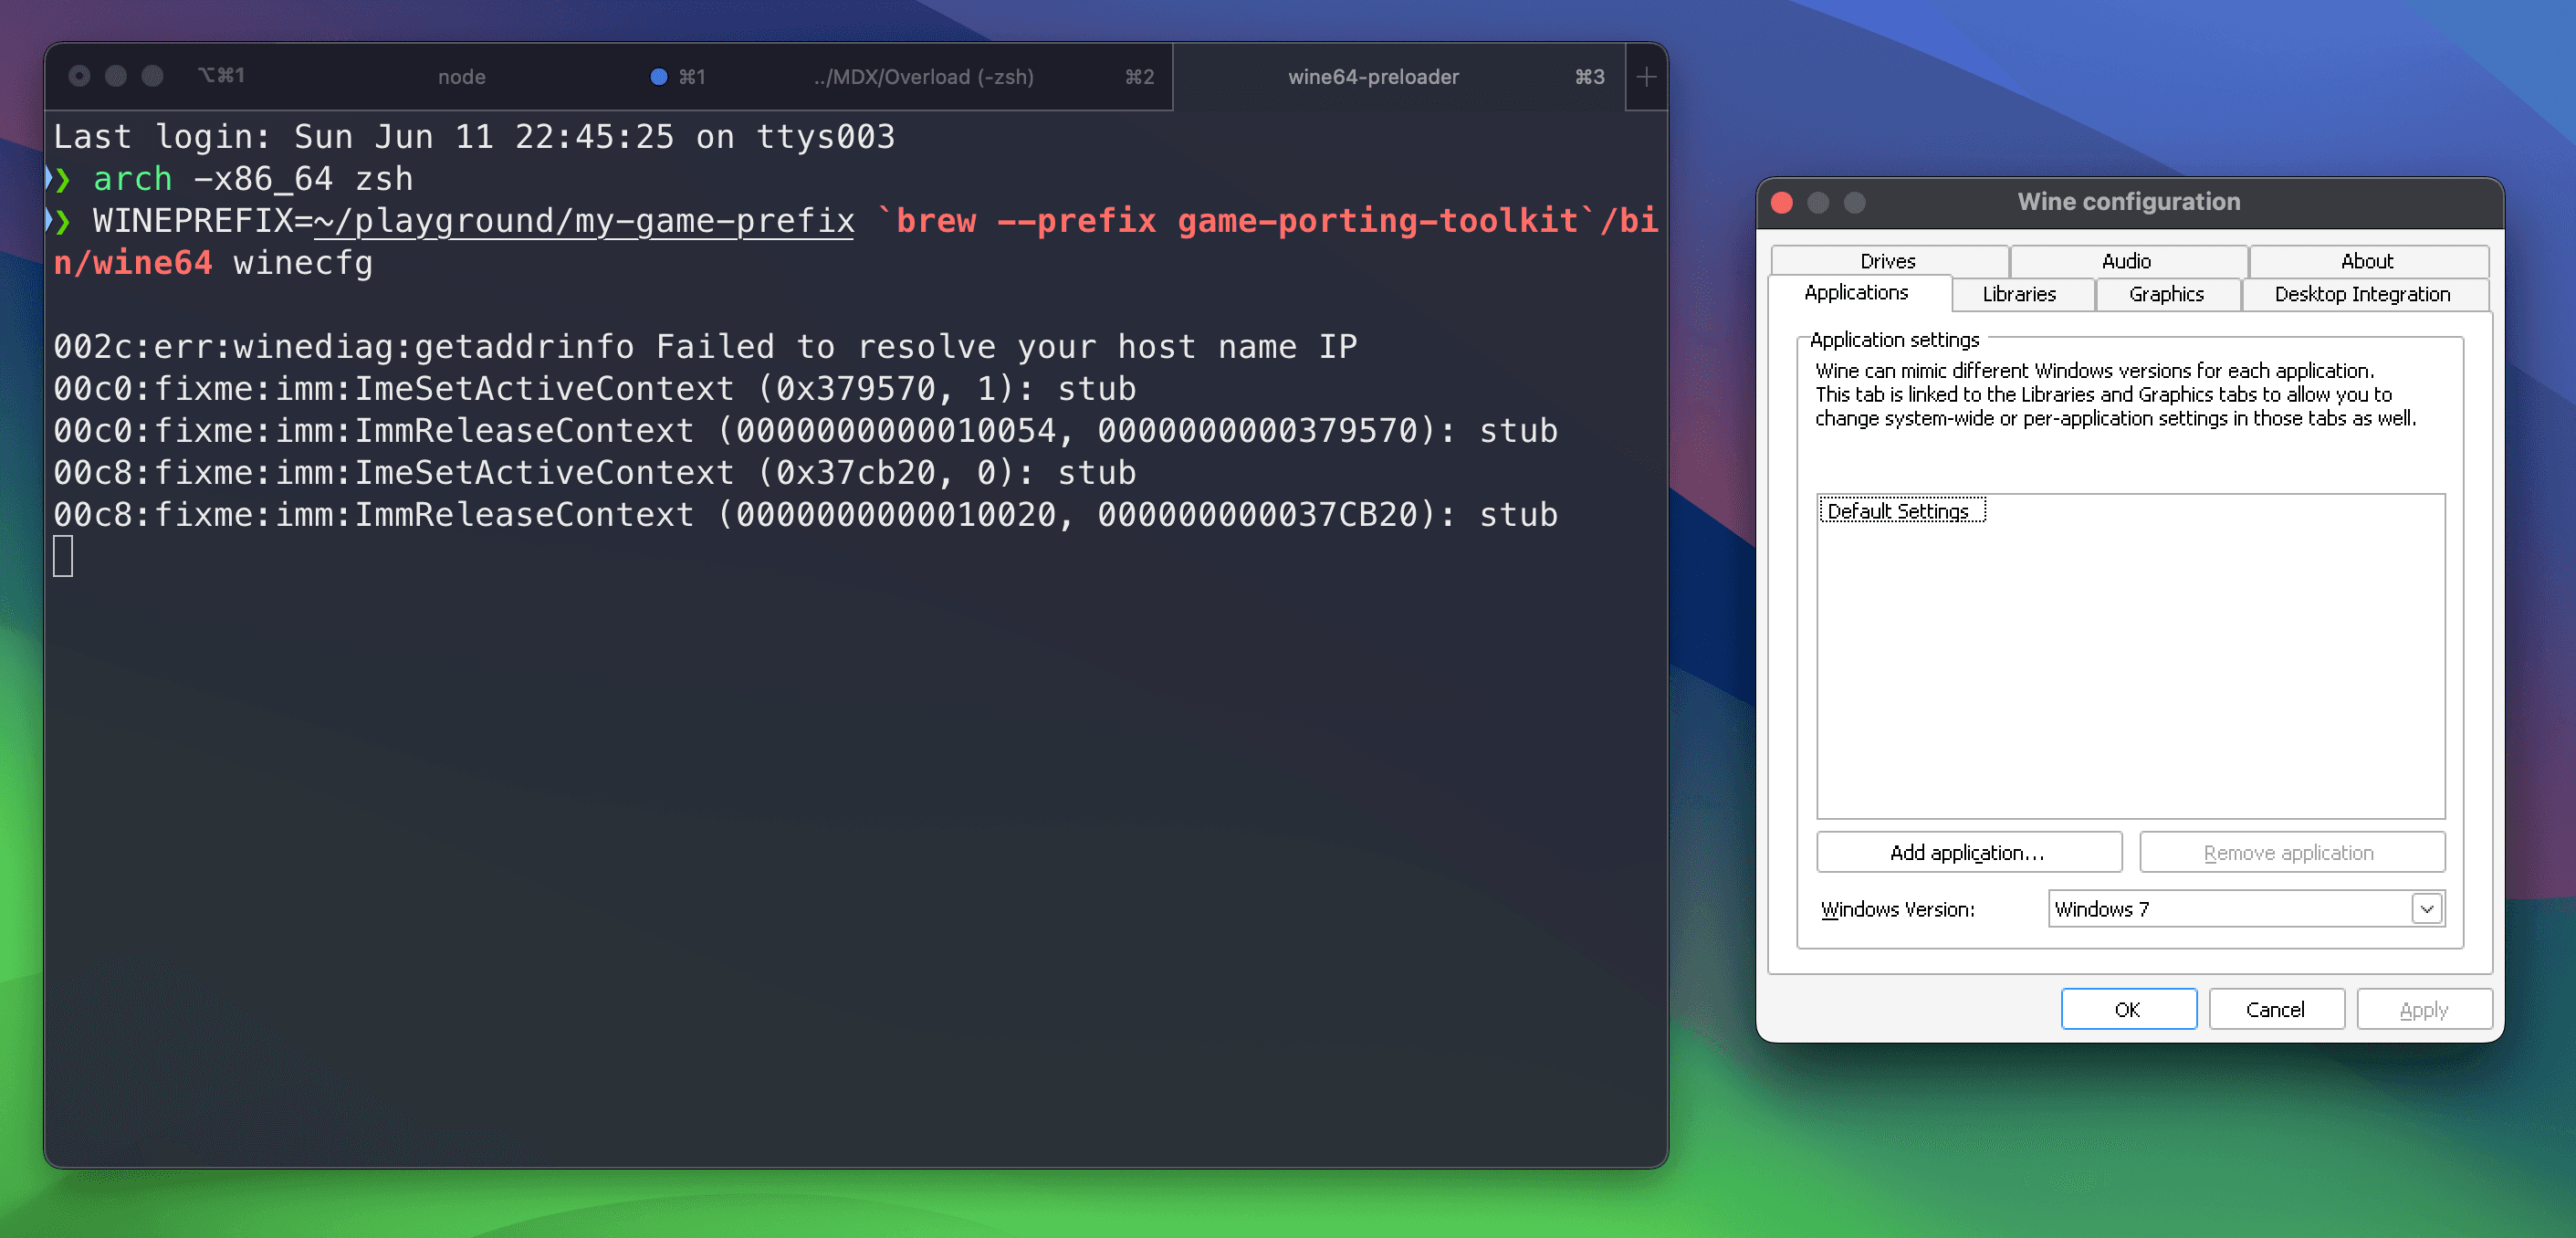Select the Applications tab
2576x1238 pixels.
[1856, 293]
